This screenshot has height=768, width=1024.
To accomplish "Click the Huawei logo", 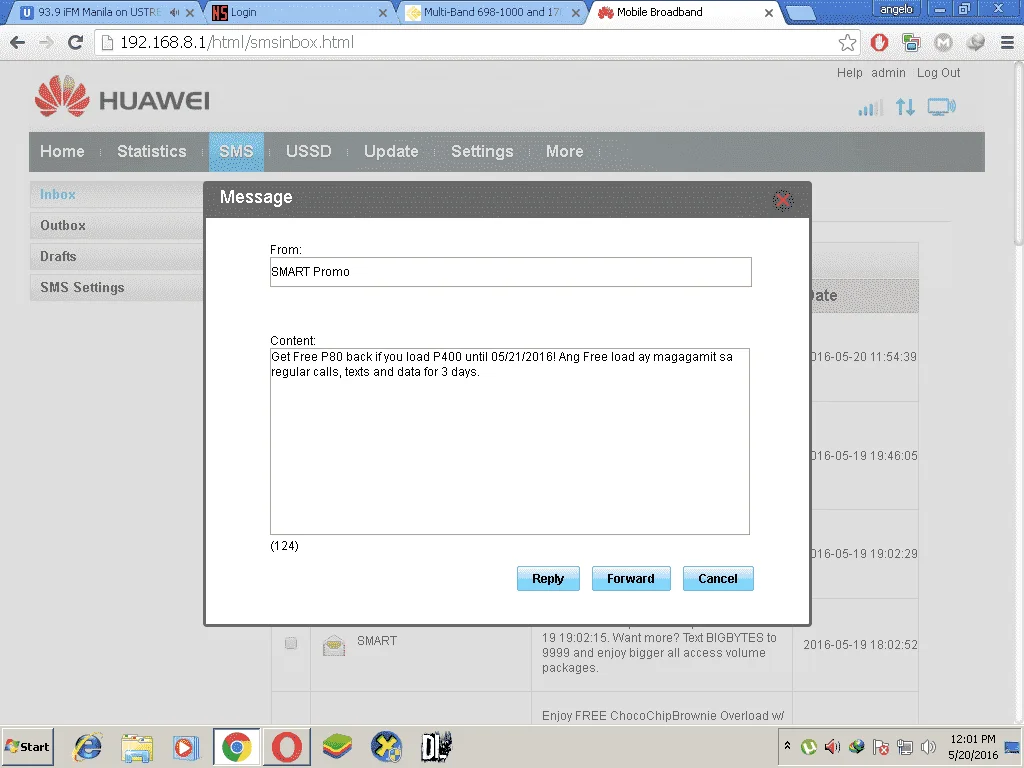I will coord(122,98).
